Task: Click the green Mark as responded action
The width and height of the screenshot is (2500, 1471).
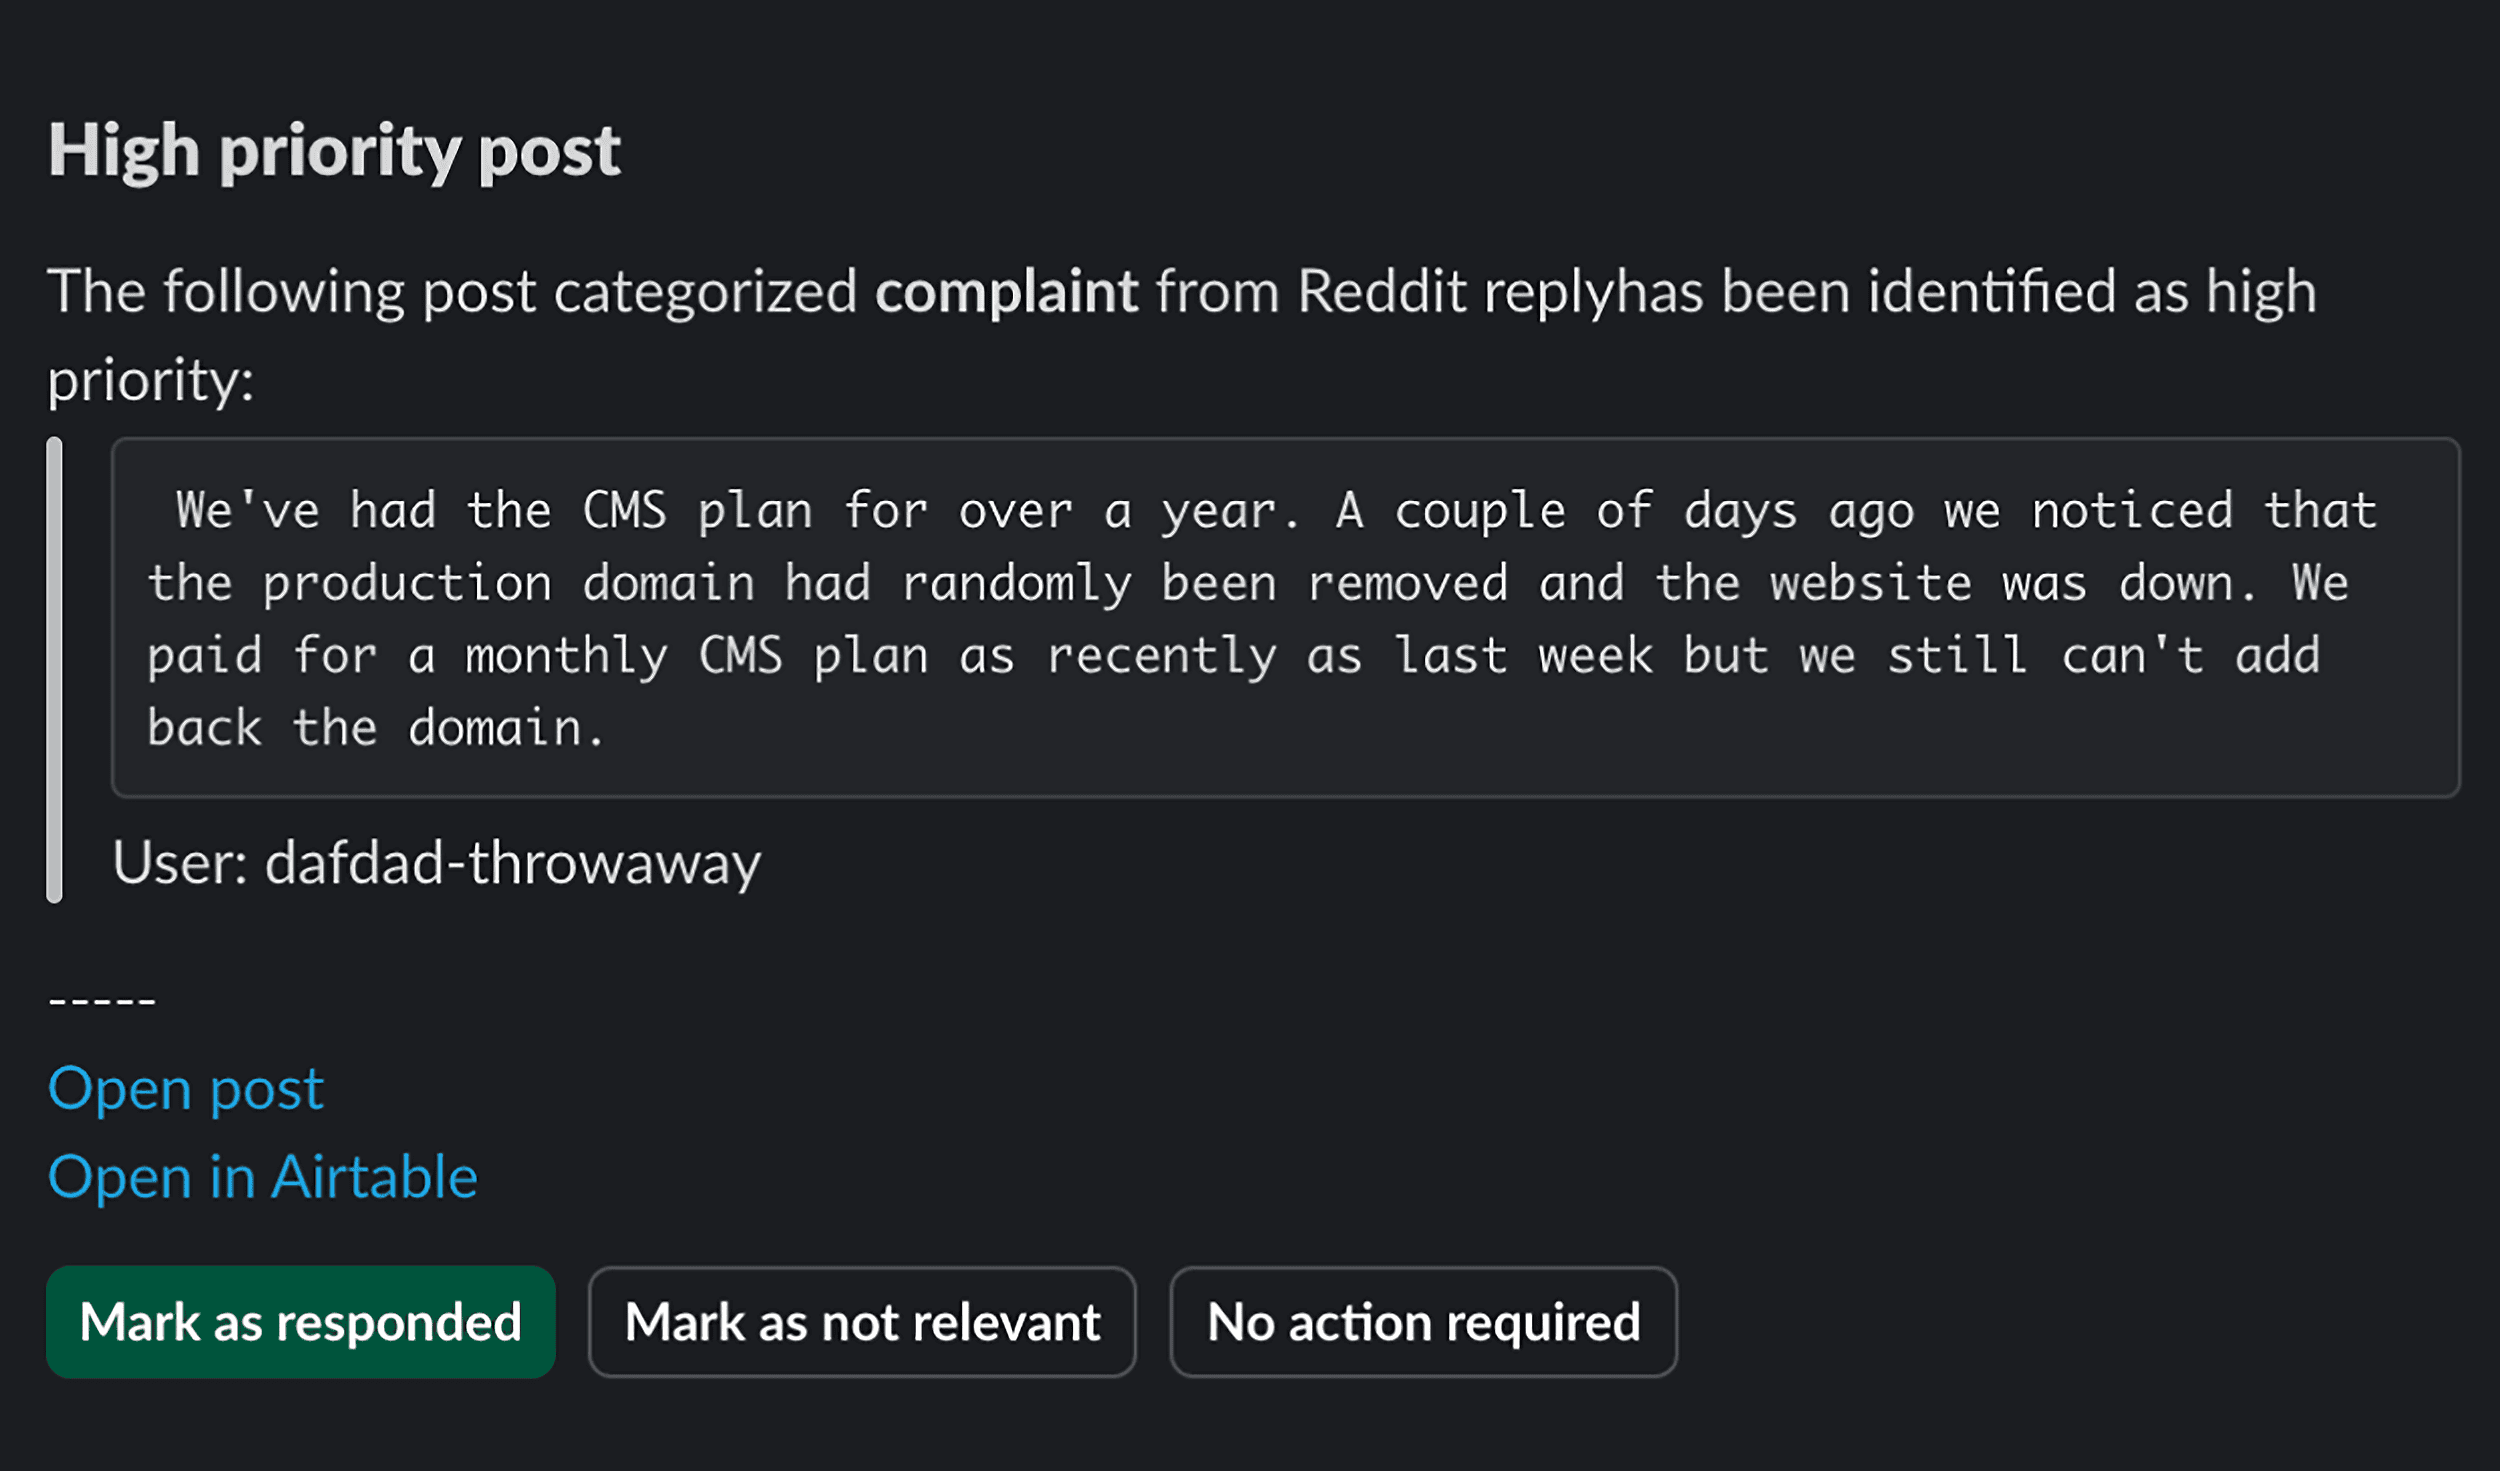Action: pyautogui.click(x=302, y=1322)
